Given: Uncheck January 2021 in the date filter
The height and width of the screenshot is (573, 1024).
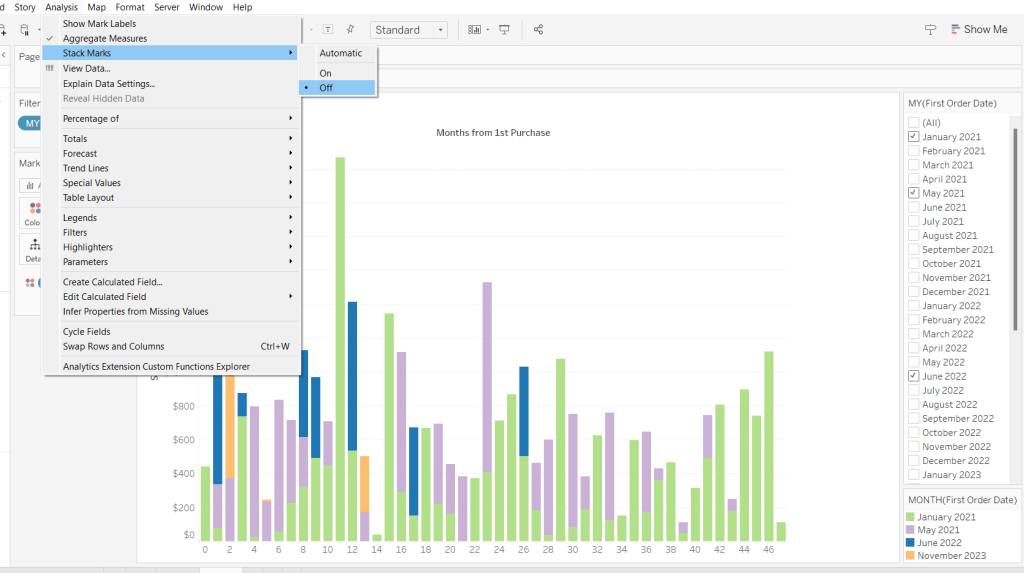Looking at the screenshot, I should pyautogui.click(x=914, y=137).
